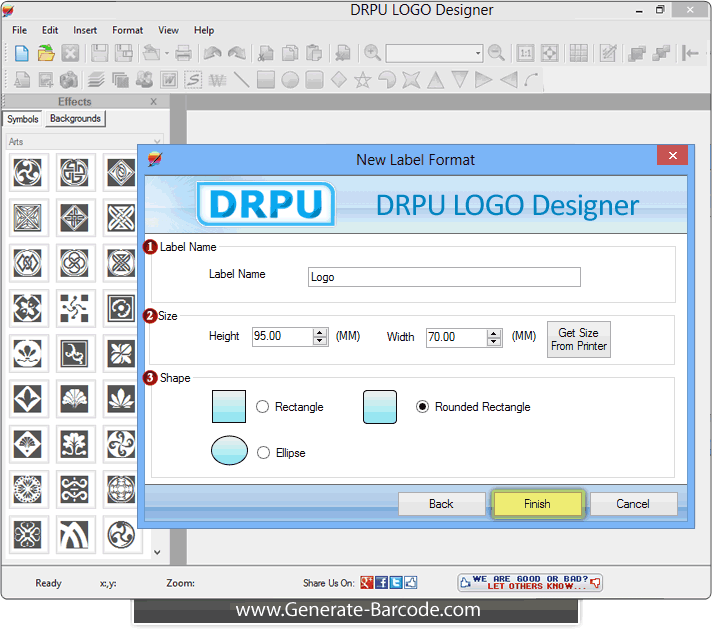Click the grid view toolbar icon
The image size is (712, 629).
(x=578, y=54)
